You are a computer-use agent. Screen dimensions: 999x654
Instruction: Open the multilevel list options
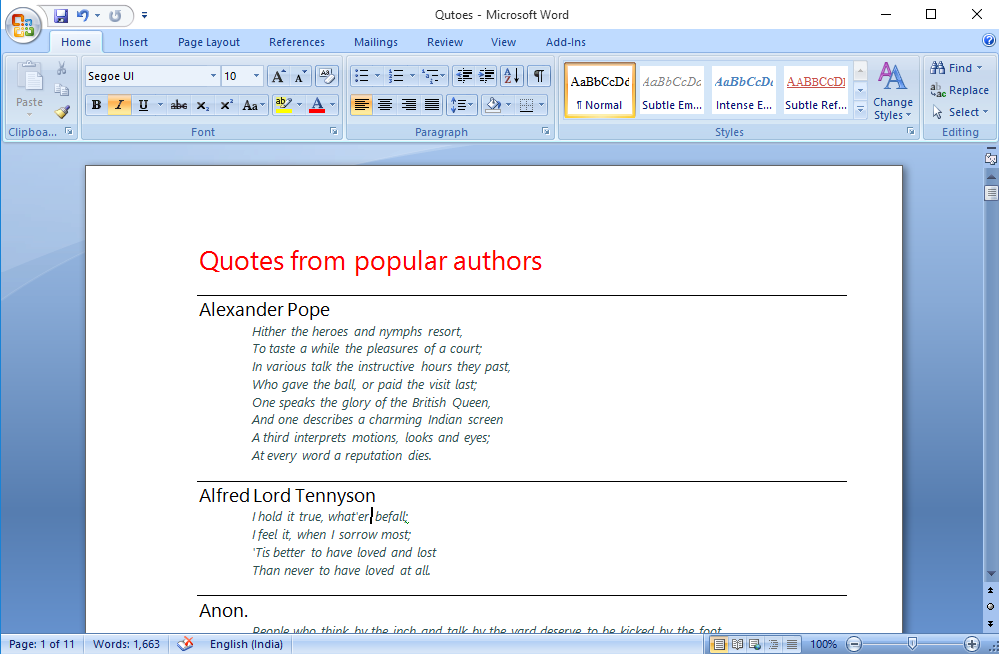click(x=434, y=76)
